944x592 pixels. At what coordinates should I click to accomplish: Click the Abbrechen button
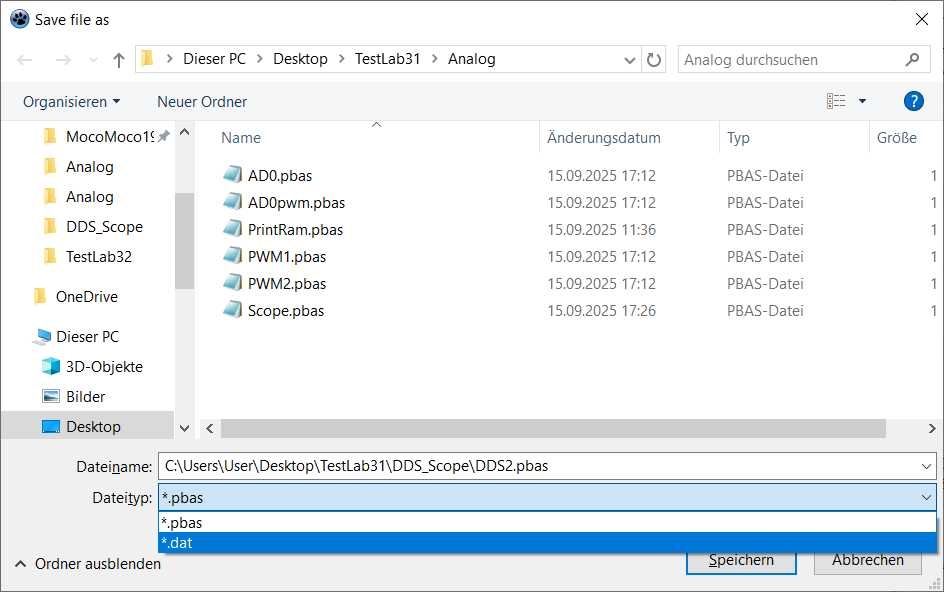click(867, 560)
